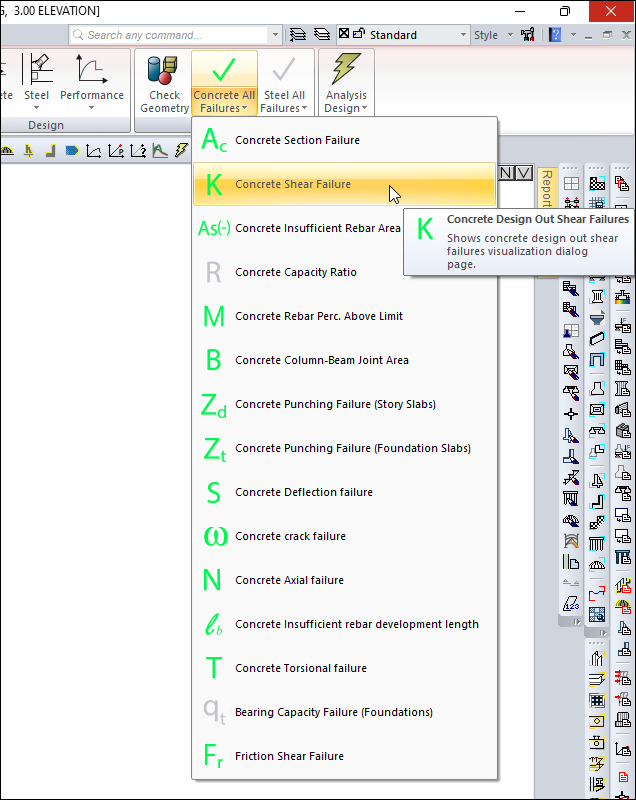Image resolution: width=636 pixels, height=800 pixels.
Task: Click Concrete Torsional failure item
Action: pyautogui.click(x=301, y=668)
